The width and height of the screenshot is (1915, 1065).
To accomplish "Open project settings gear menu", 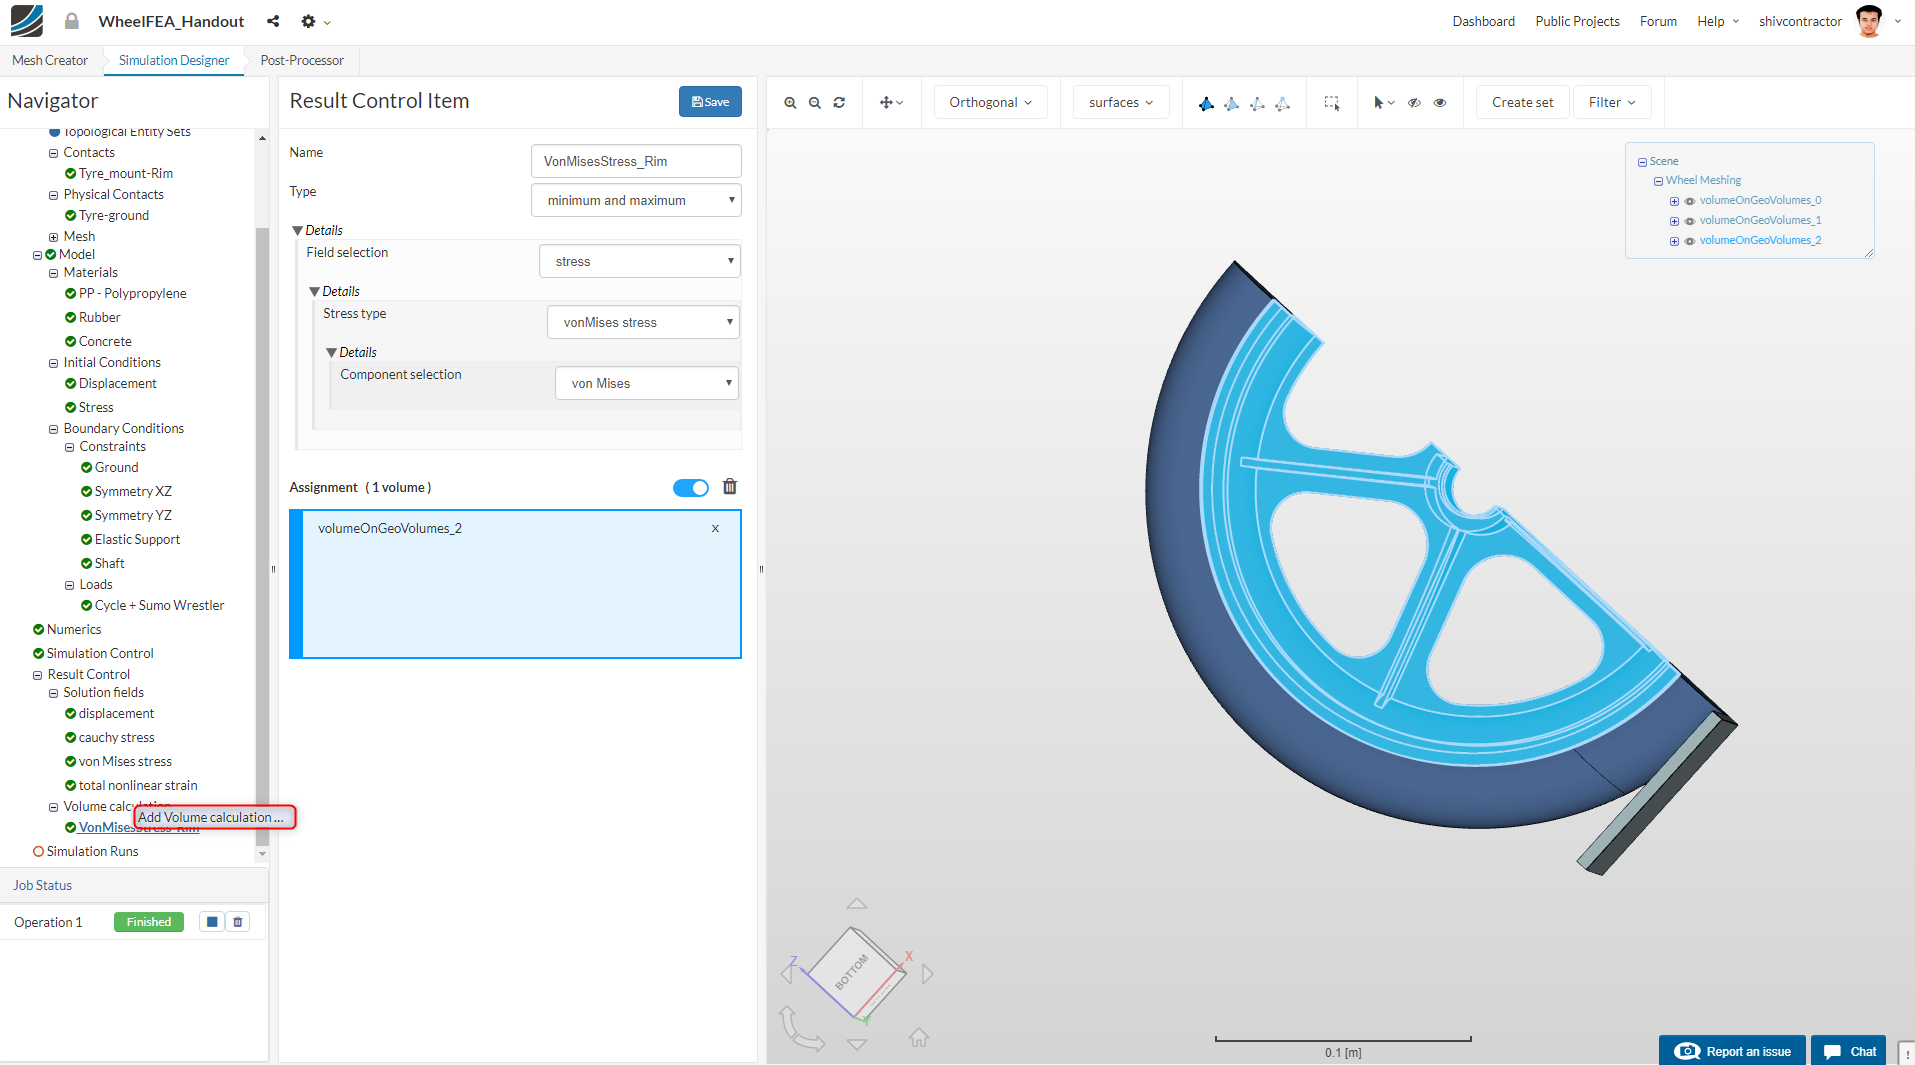I will pyautogui.click(x=315, y=21).
